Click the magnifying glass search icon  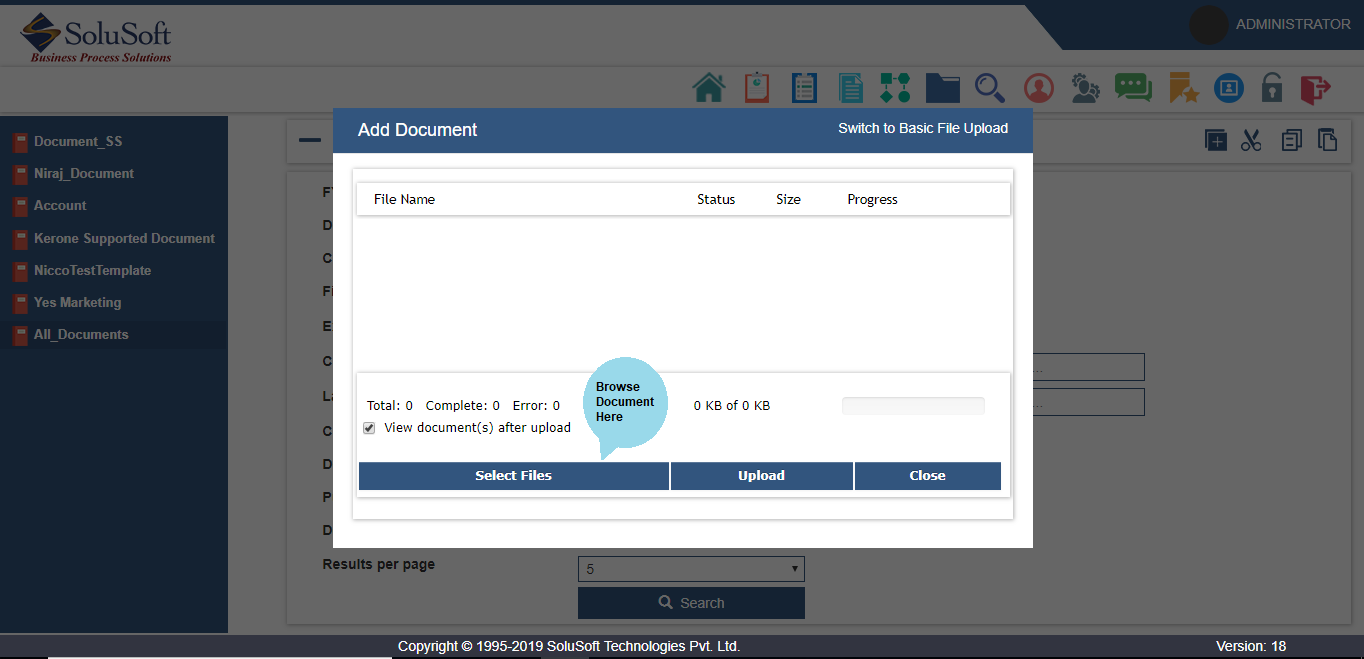989,88
